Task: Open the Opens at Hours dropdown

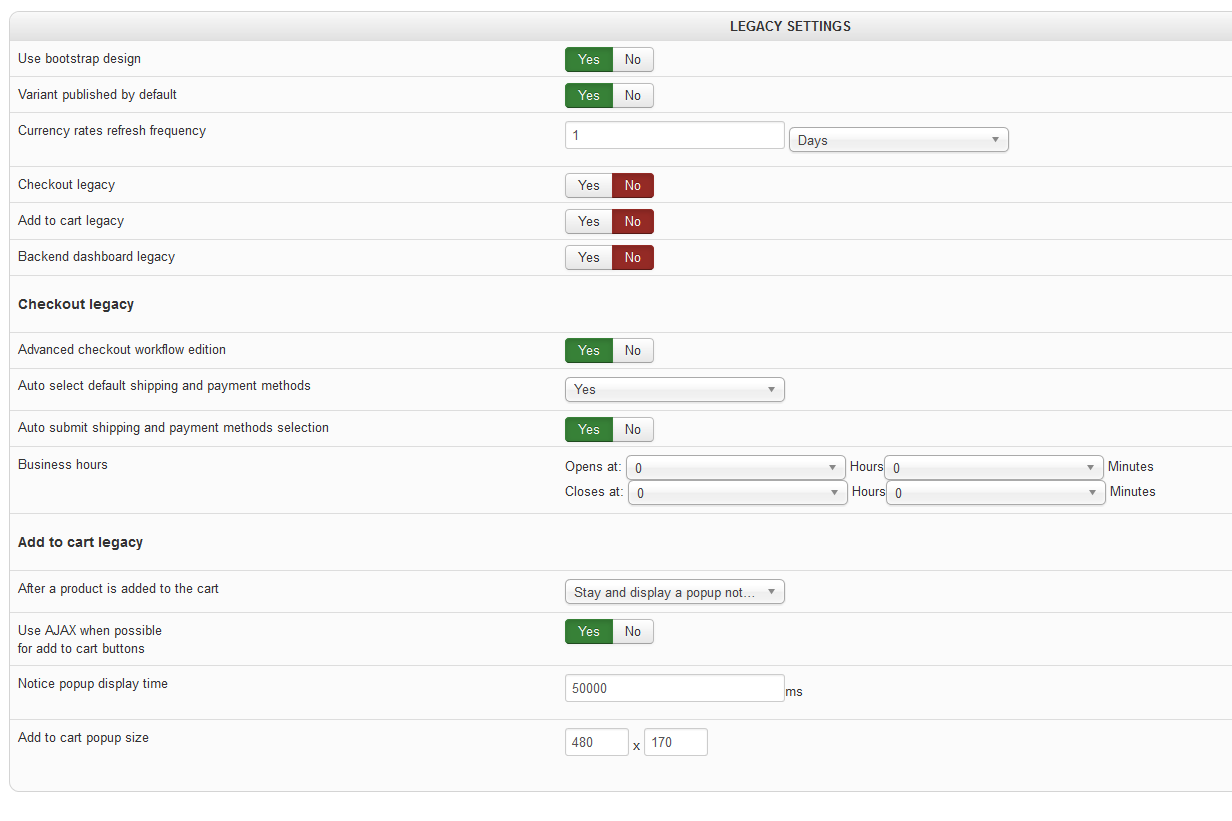Action: click(x=736, y=468)
